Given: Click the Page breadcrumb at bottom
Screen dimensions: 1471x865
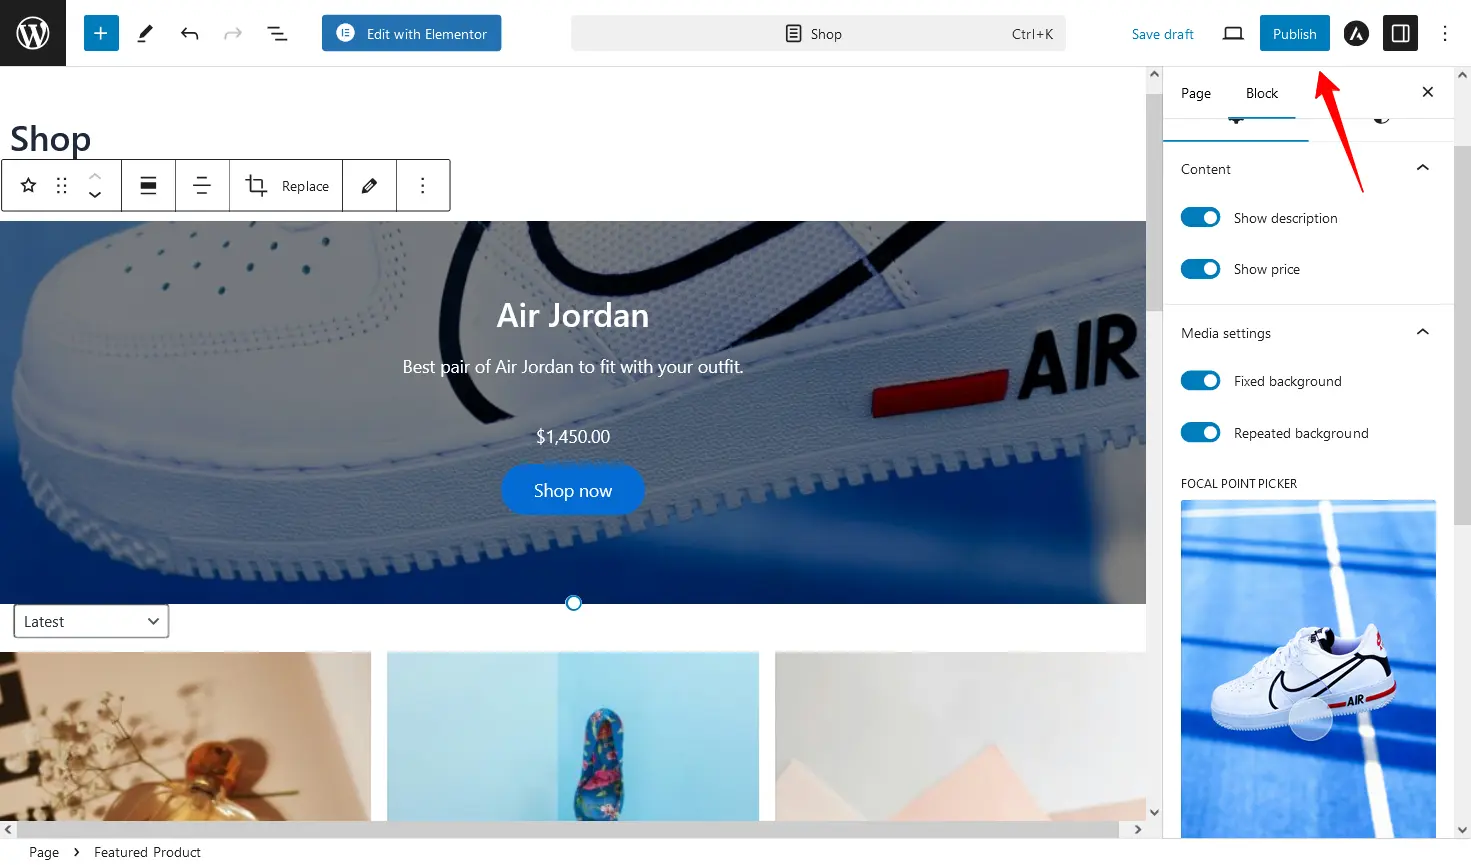Looking at the screenshot, I should [44, 852].
